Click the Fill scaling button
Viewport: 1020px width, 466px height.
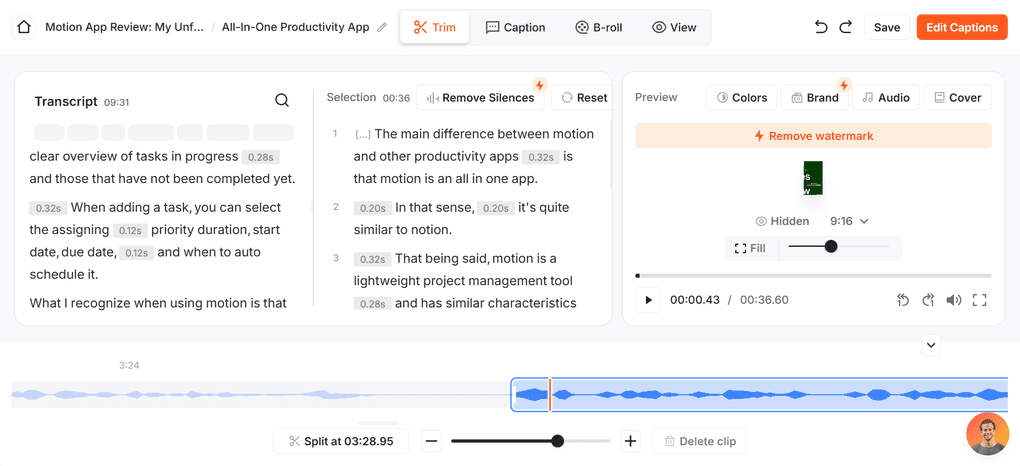click(x=750, y=248)
